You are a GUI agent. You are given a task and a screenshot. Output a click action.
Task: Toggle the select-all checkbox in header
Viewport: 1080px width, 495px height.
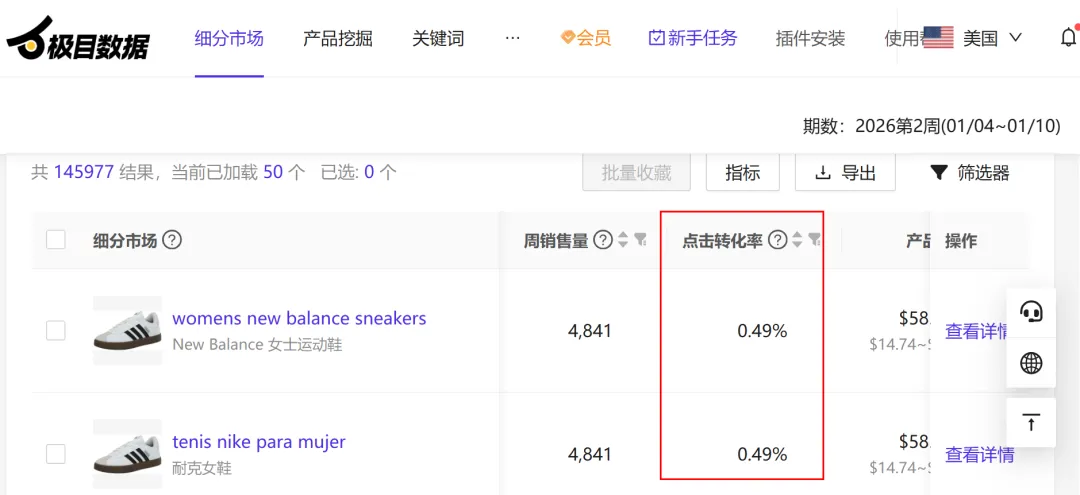56,240
